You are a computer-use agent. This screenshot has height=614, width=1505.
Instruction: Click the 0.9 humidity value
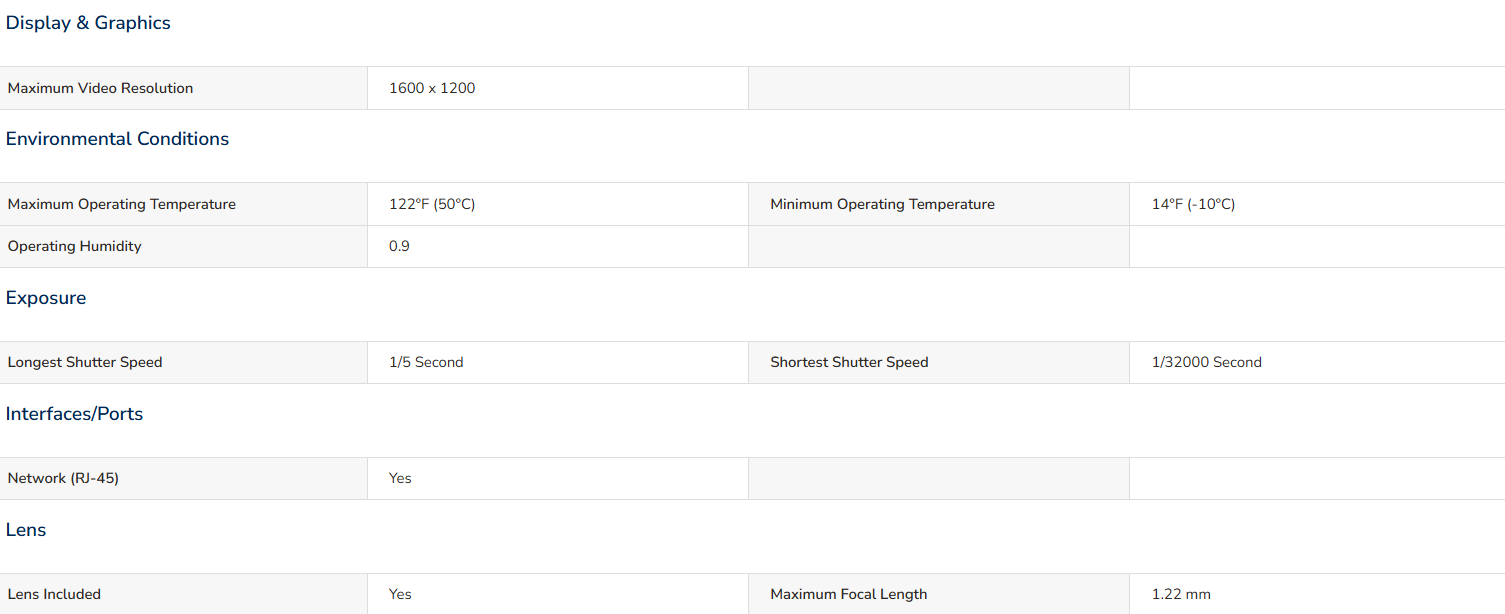point(399,246)
